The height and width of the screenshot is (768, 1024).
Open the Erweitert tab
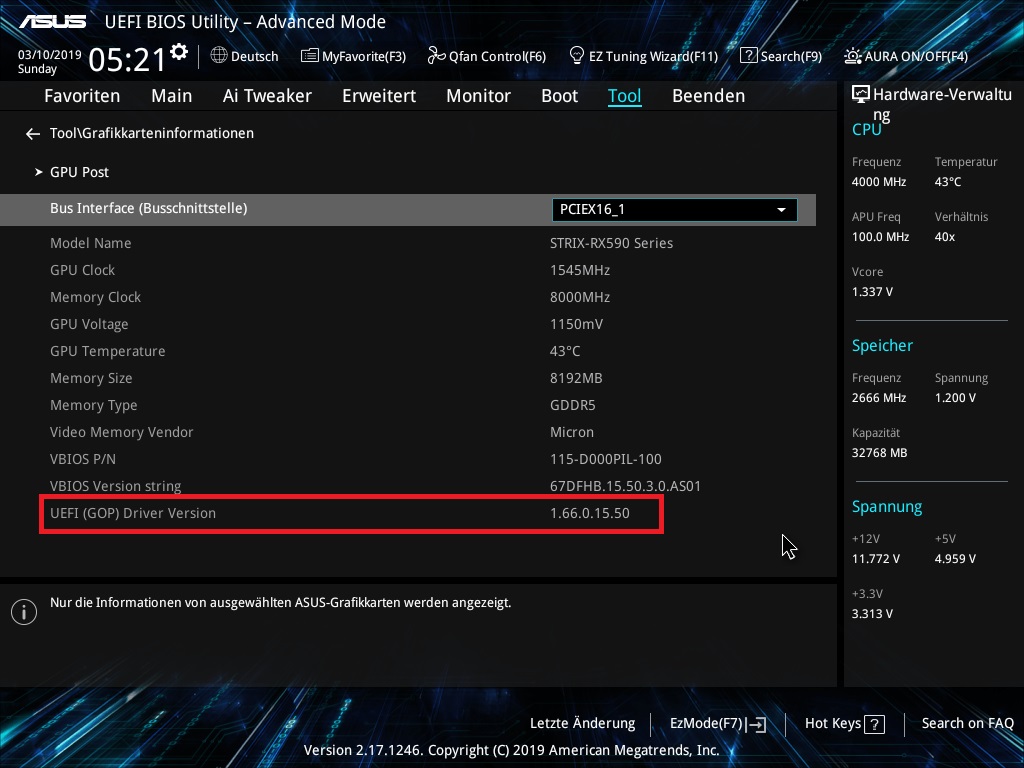tap(379, 96)
